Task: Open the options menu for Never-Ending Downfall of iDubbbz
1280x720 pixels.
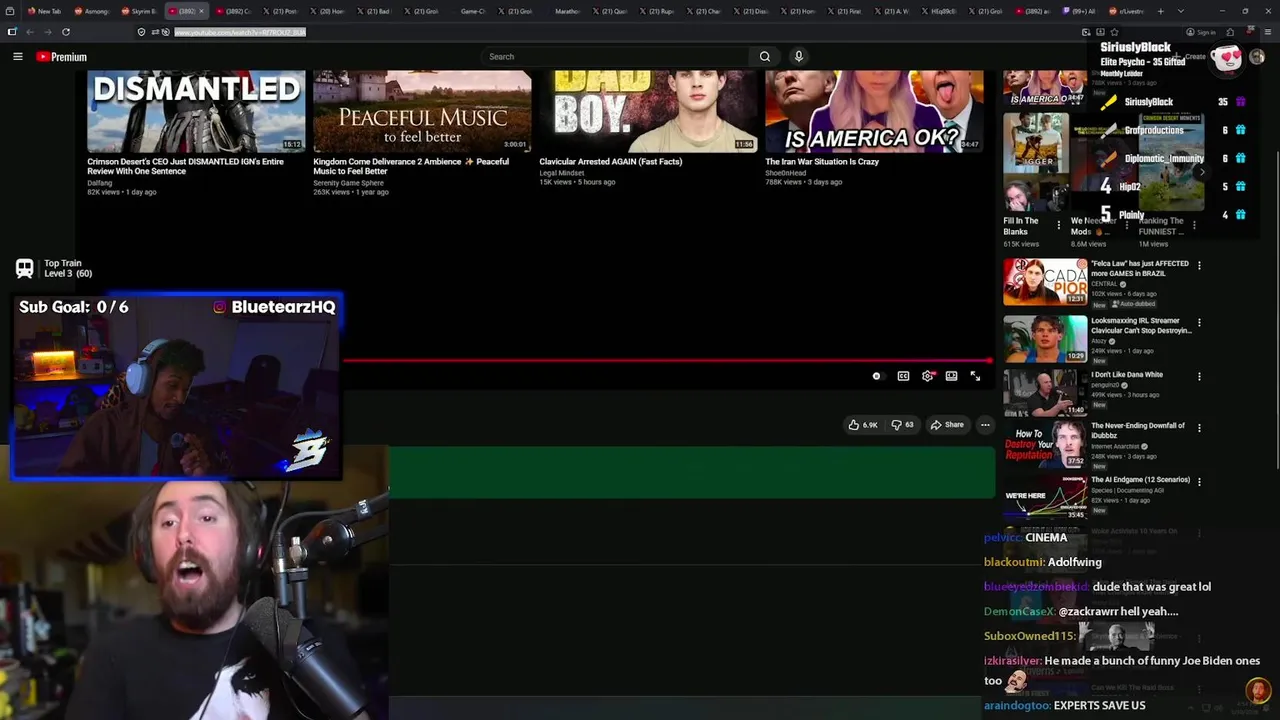Action: (x=1199, y=428)
